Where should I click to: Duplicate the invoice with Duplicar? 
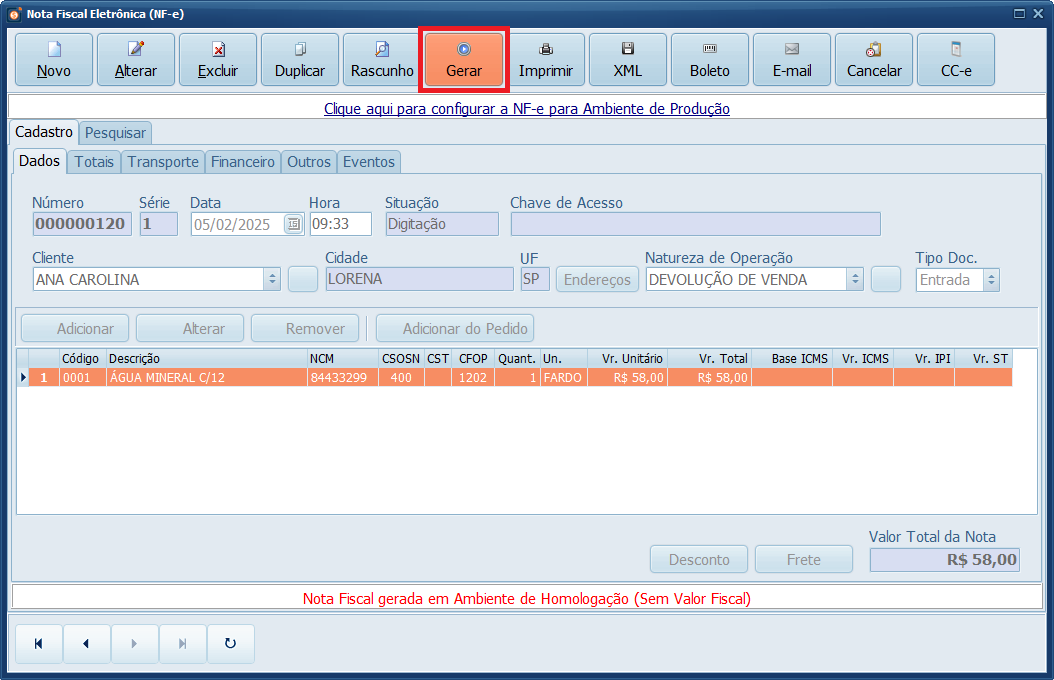pyautogui.click(x=300, y=60)
